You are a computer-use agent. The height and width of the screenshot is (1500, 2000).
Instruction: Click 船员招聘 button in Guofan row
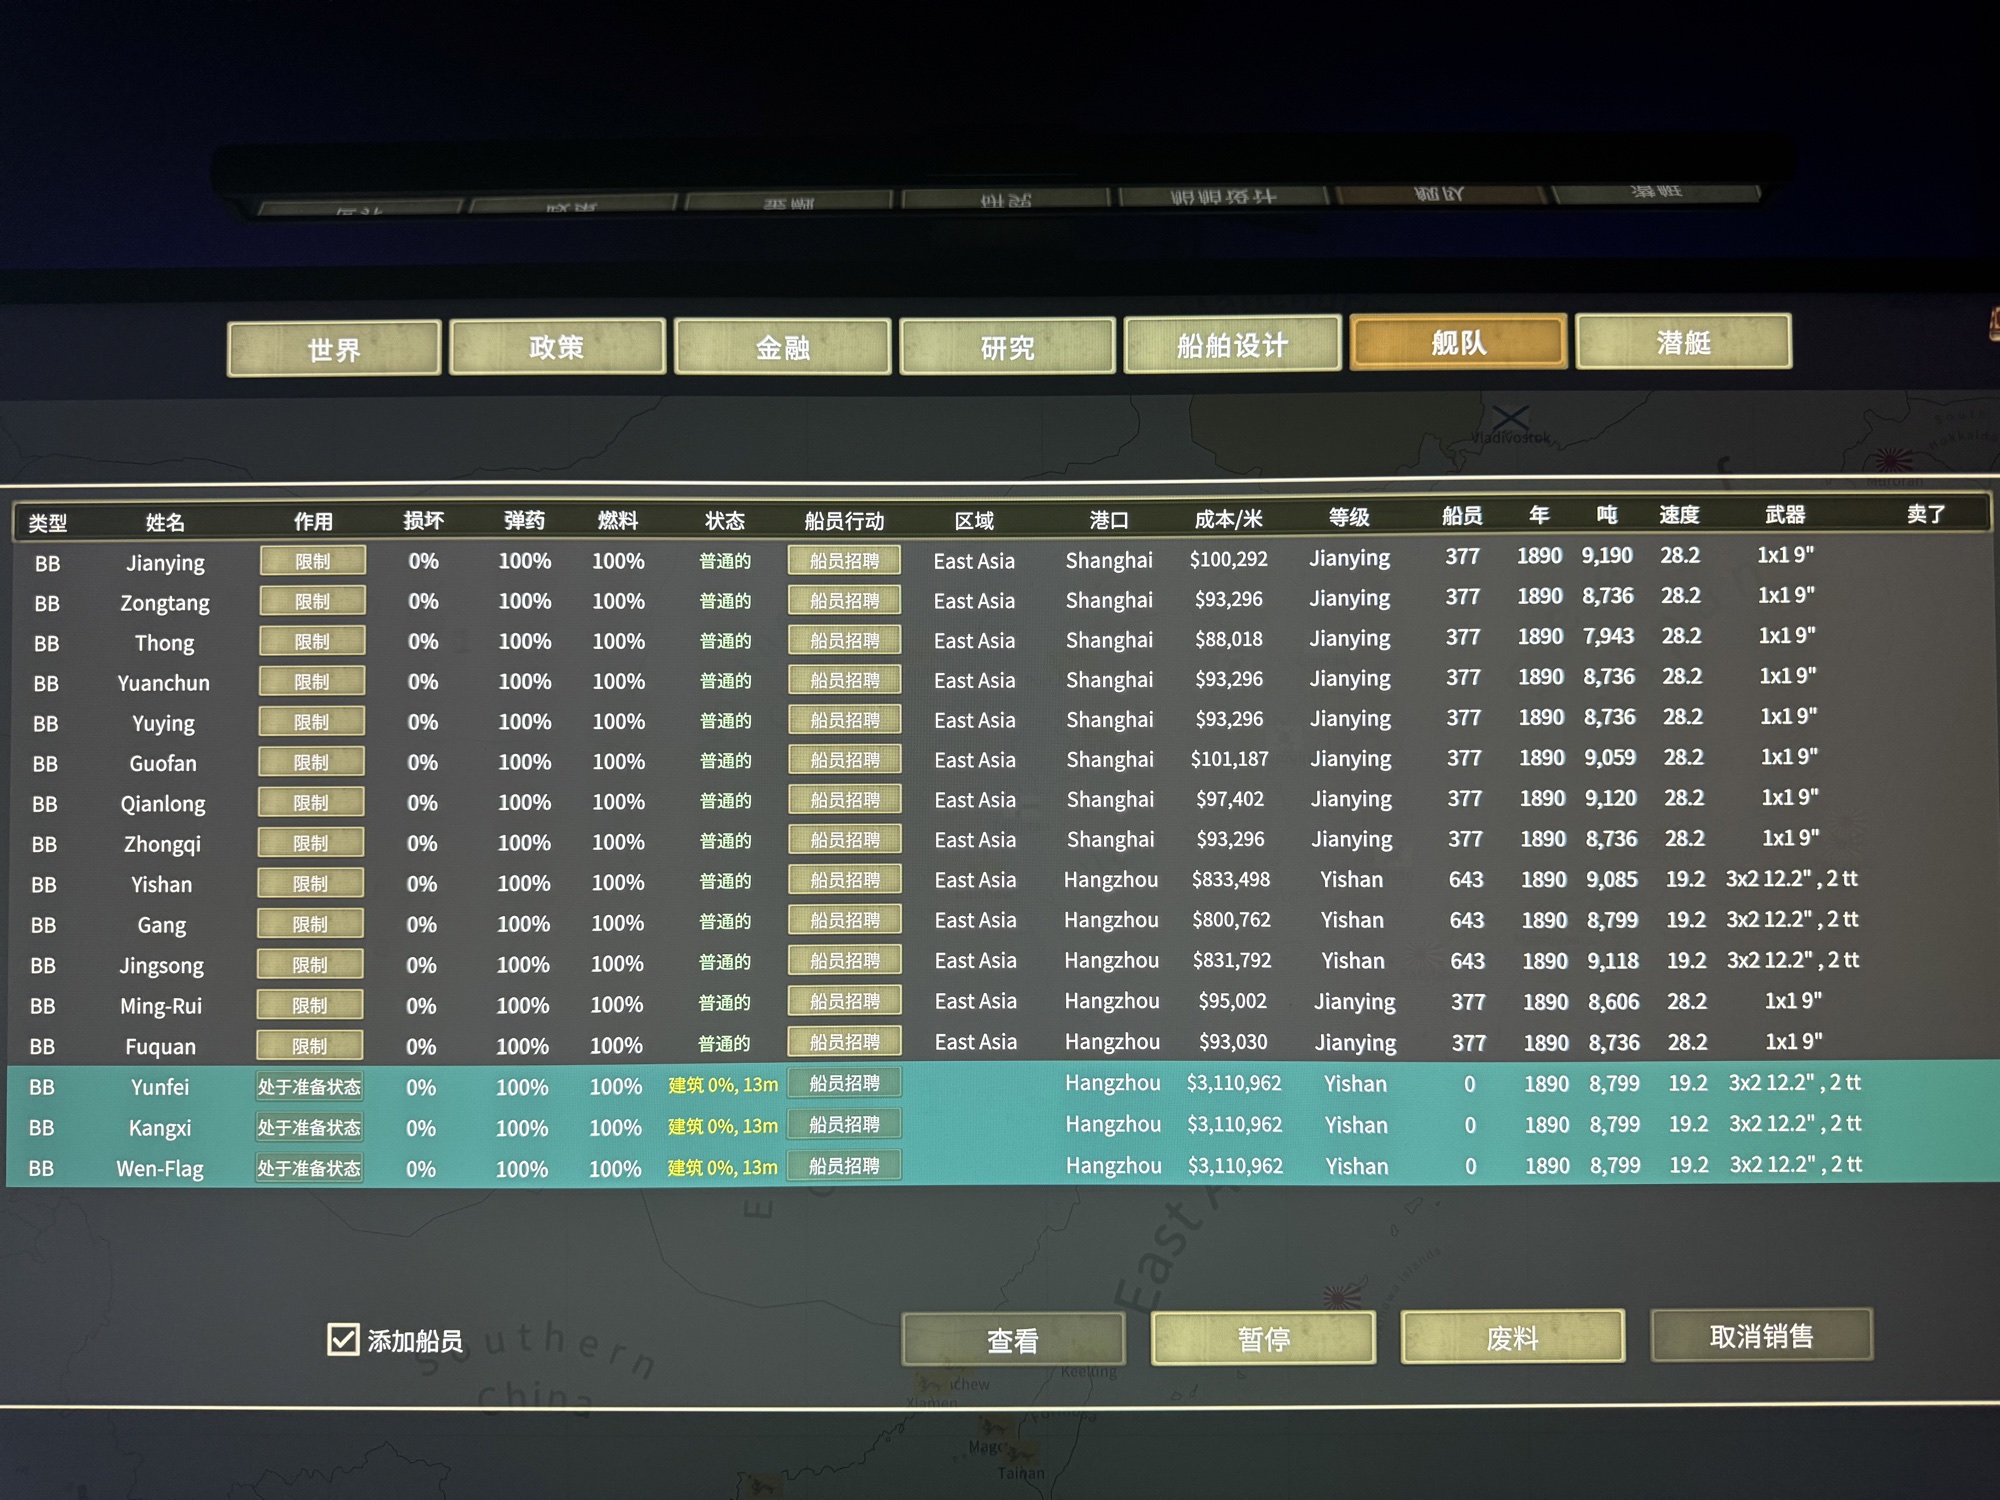point(844,760)
